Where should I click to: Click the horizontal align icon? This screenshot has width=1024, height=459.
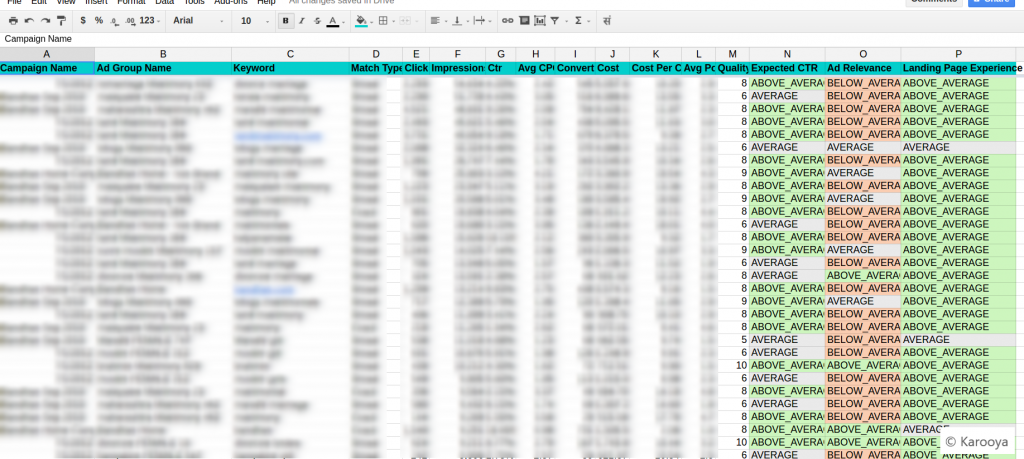point(436,21)
